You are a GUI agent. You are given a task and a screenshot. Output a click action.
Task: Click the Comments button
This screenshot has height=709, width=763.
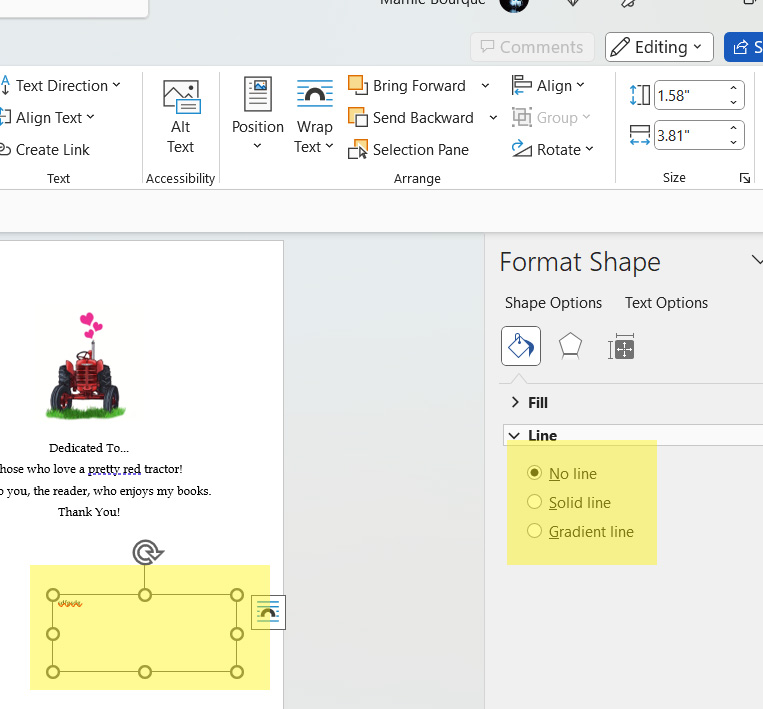(x=532, y=47)
